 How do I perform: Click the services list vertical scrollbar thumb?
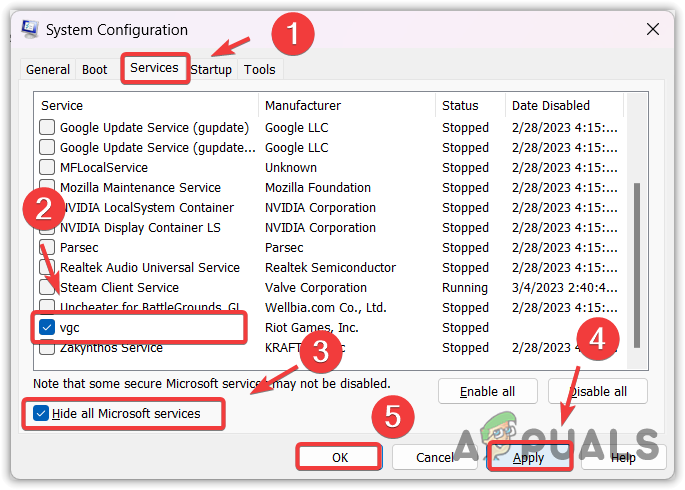(x=637, y=266)
